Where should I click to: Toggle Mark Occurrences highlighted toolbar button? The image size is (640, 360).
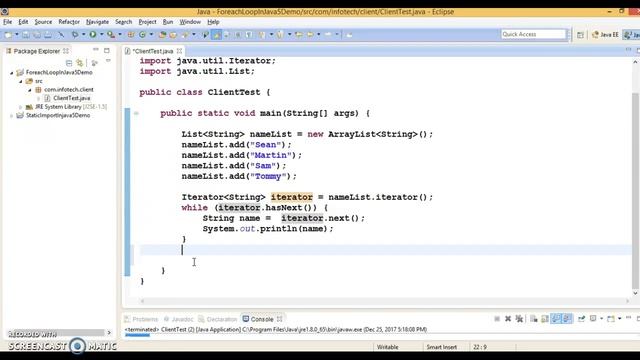216,35
